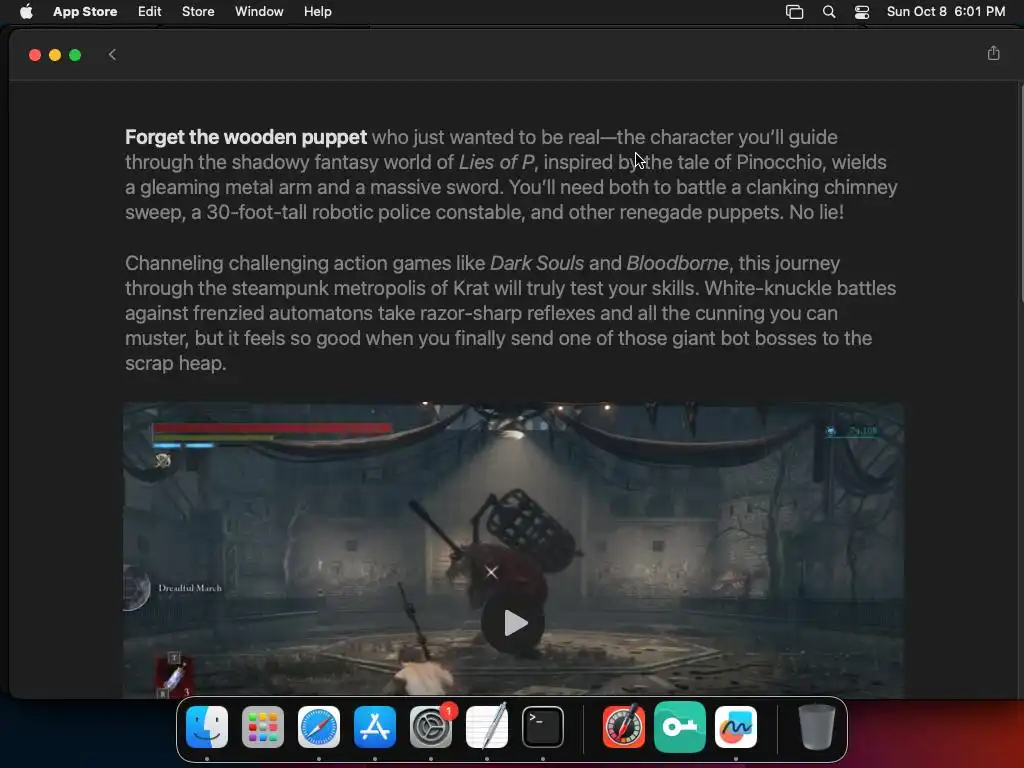Screen dimensions: 1024x768
Task: Click the italic word 'Bloodborne'
Action: click(677, 263)
